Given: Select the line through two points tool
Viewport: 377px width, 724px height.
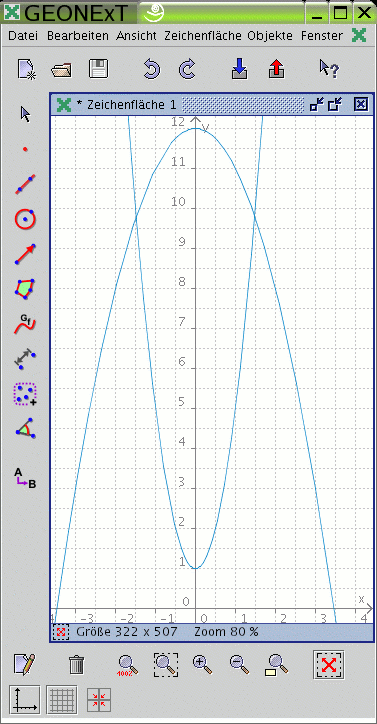Looking at the screenshot, I should 25,185.
